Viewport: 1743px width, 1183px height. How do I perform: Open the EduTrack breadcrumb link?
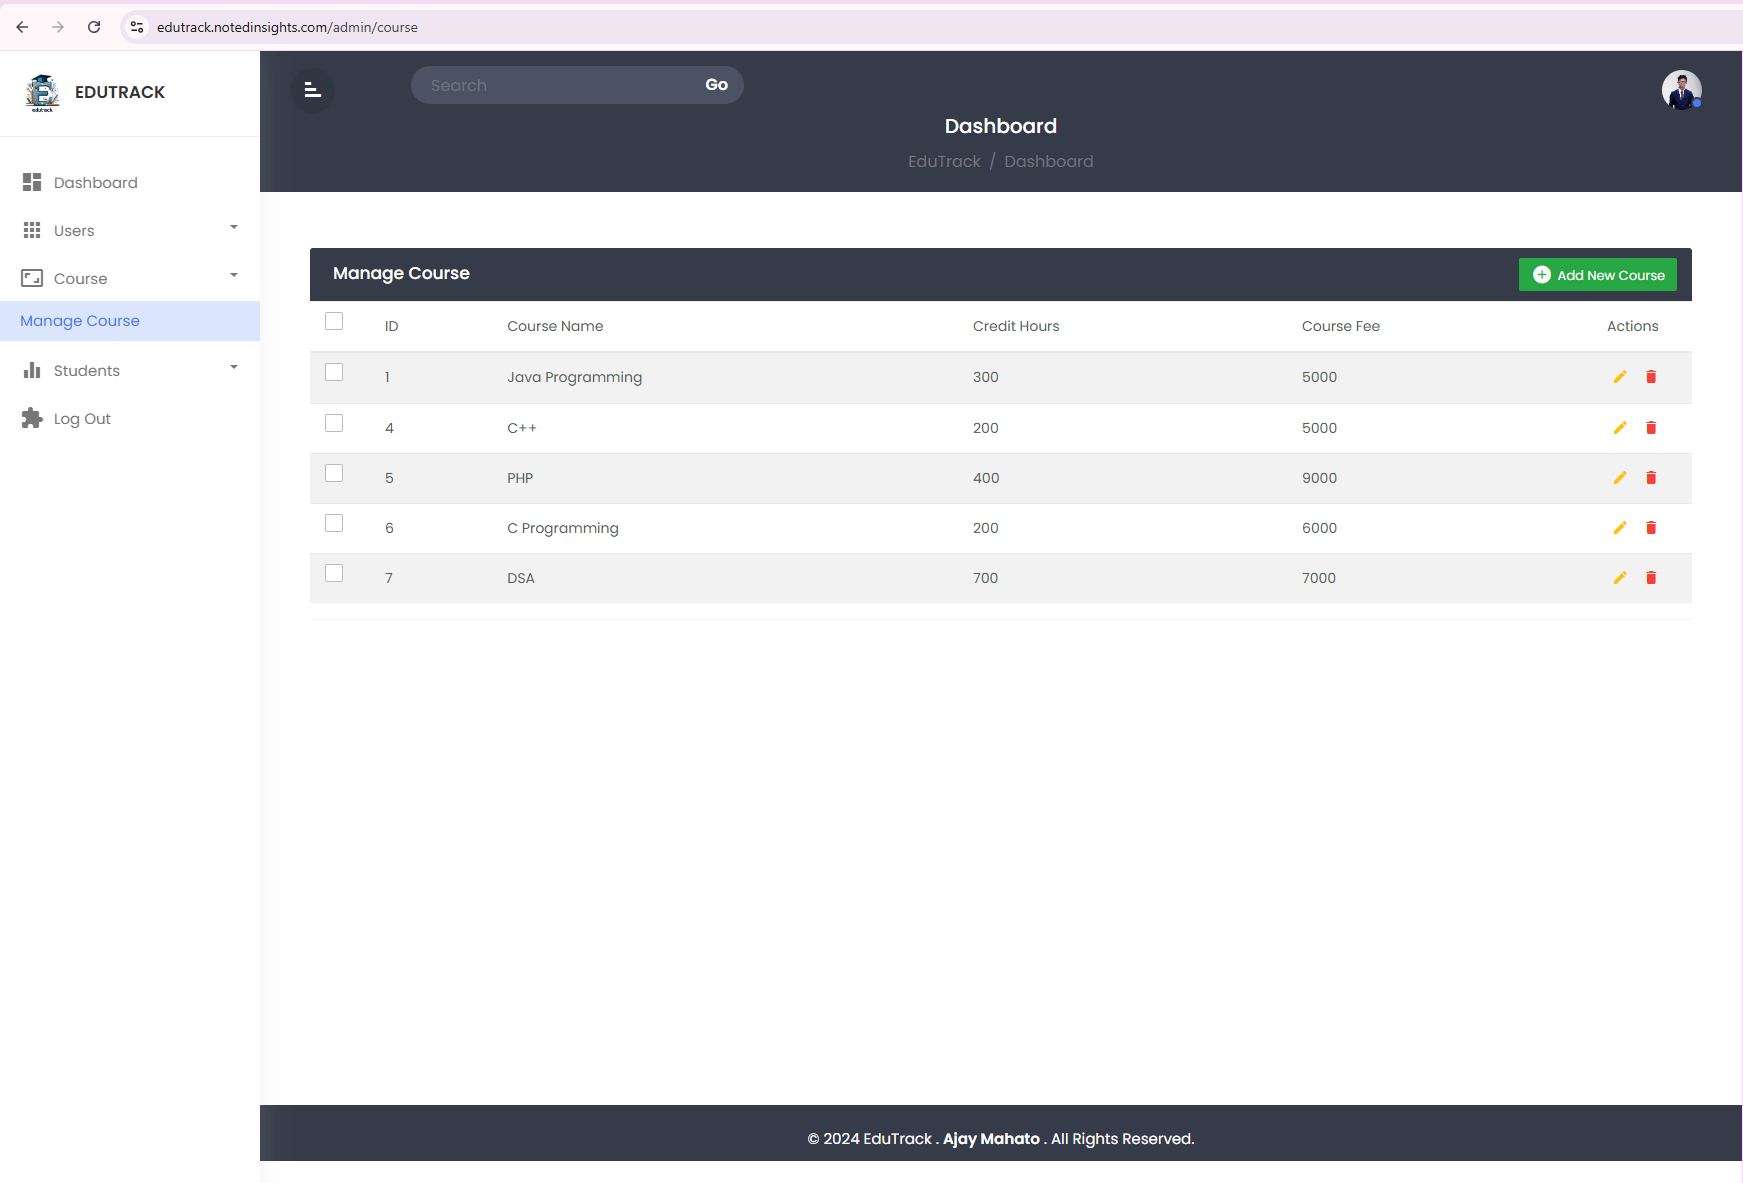click(x=943, y=161)
